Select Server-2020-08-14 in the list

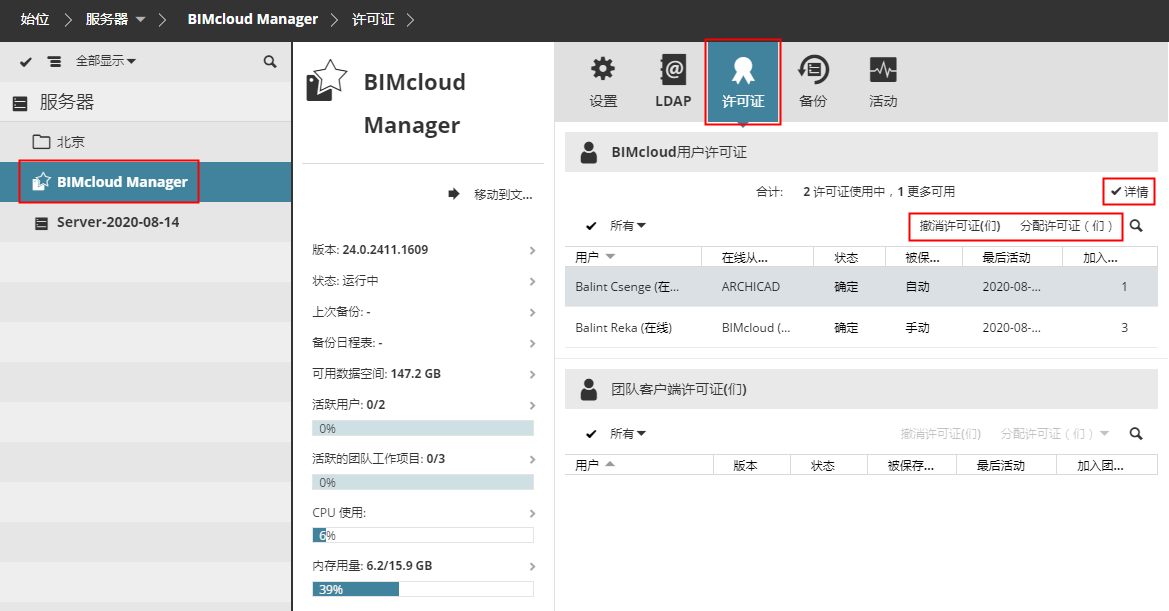[x=145, y=222]
